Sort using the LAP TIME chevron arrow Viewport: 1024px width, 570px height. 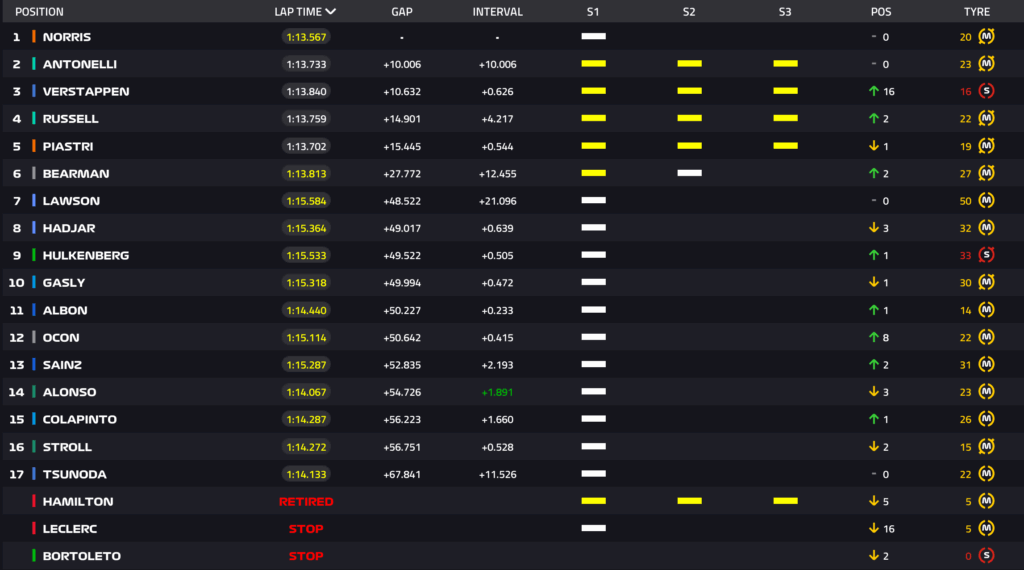(x=331, y=12)
